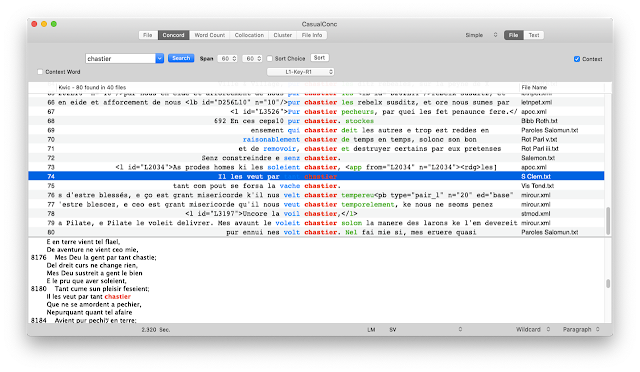Select row 79 voleit chastier solon
Image resolution: width=640 pixels, height=372 pixels.
[x=316, y=223]
